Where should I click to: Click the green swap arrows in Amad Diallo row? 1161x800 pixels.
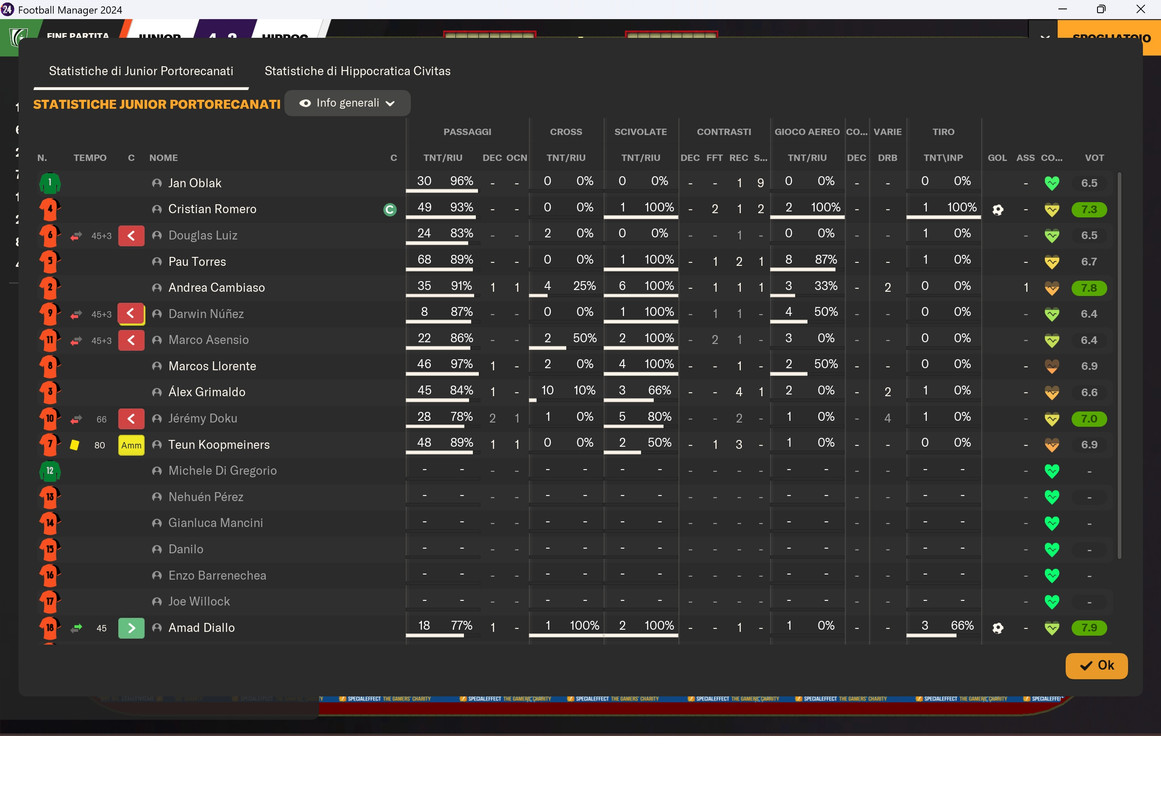coord(76,627)
